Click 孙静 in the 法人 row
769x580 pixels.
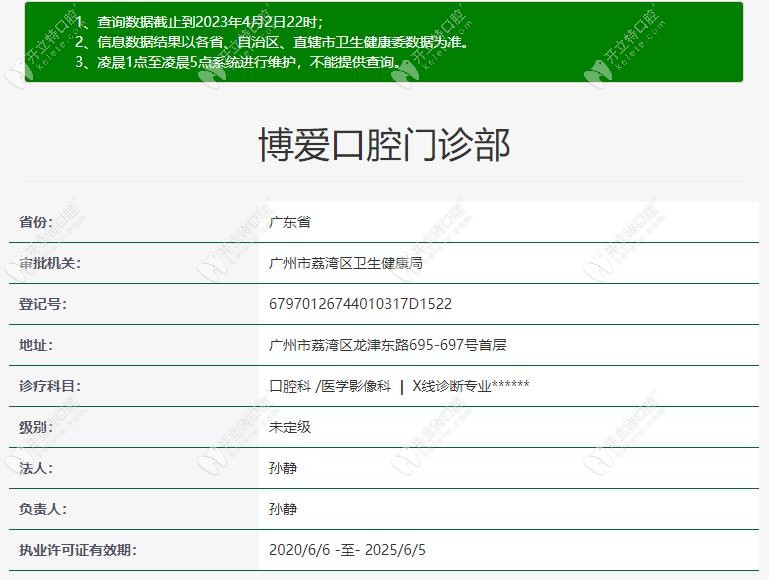(283, 468)
